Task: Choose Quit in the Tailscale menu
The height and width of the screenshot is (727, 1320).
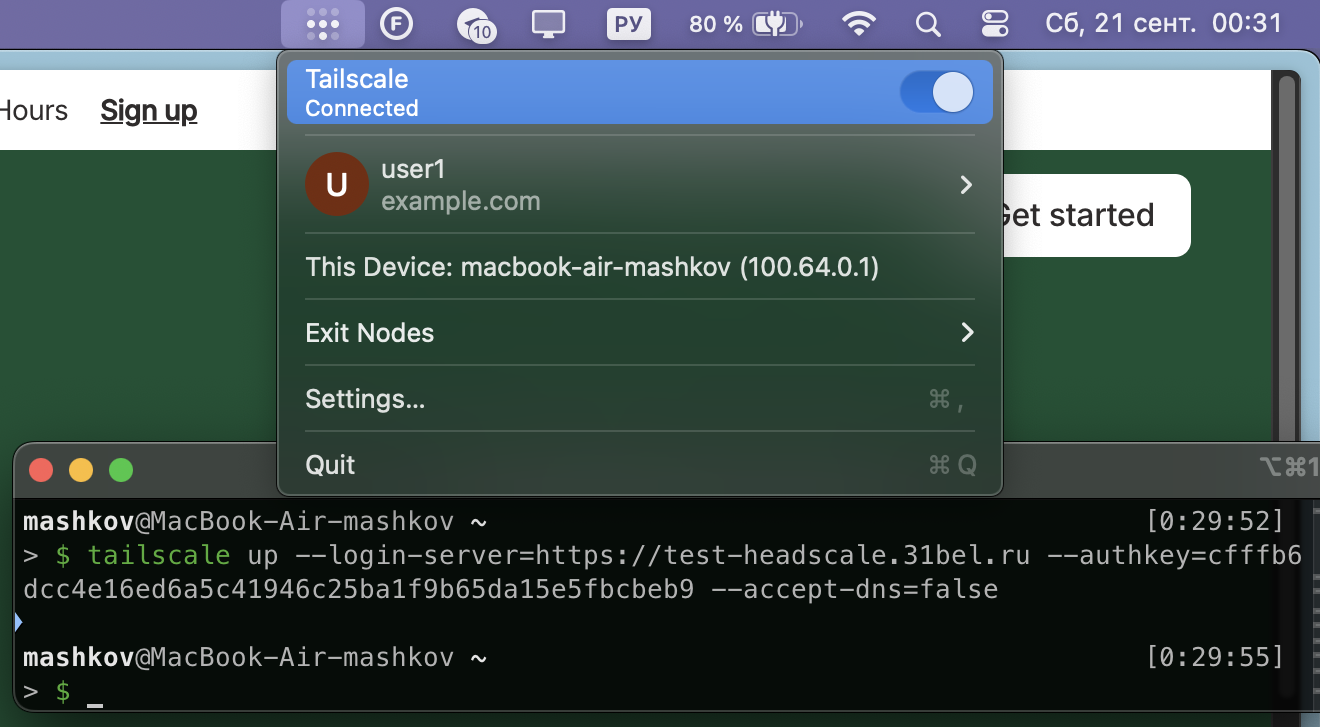Action: (640, 465)
